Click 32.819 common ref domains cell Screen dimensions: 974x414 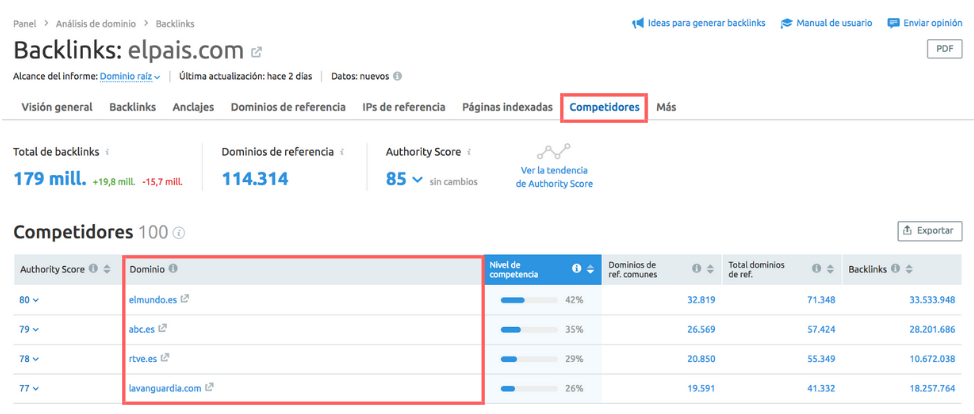(701, 300)
